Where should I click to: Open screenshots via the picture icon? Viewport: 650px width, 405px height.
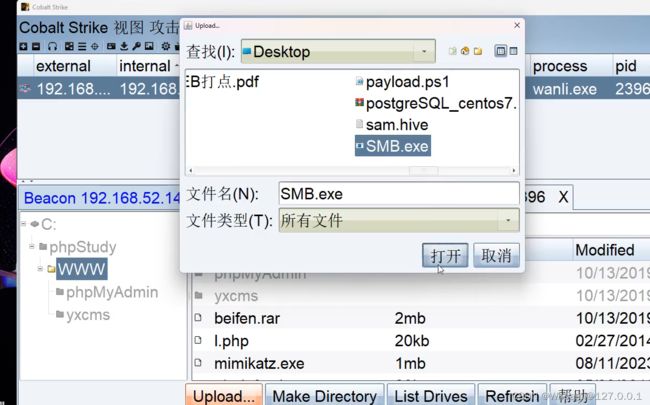(149, 46)
